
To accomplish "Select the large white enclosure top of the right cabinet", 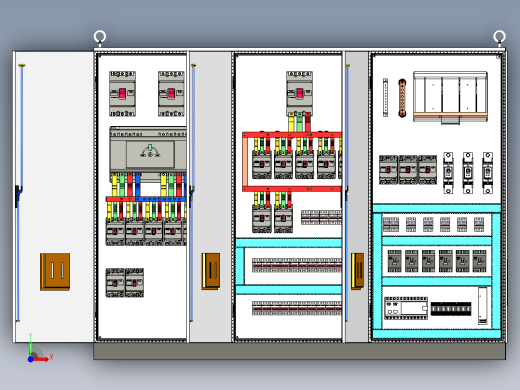I will pos(450,97).
